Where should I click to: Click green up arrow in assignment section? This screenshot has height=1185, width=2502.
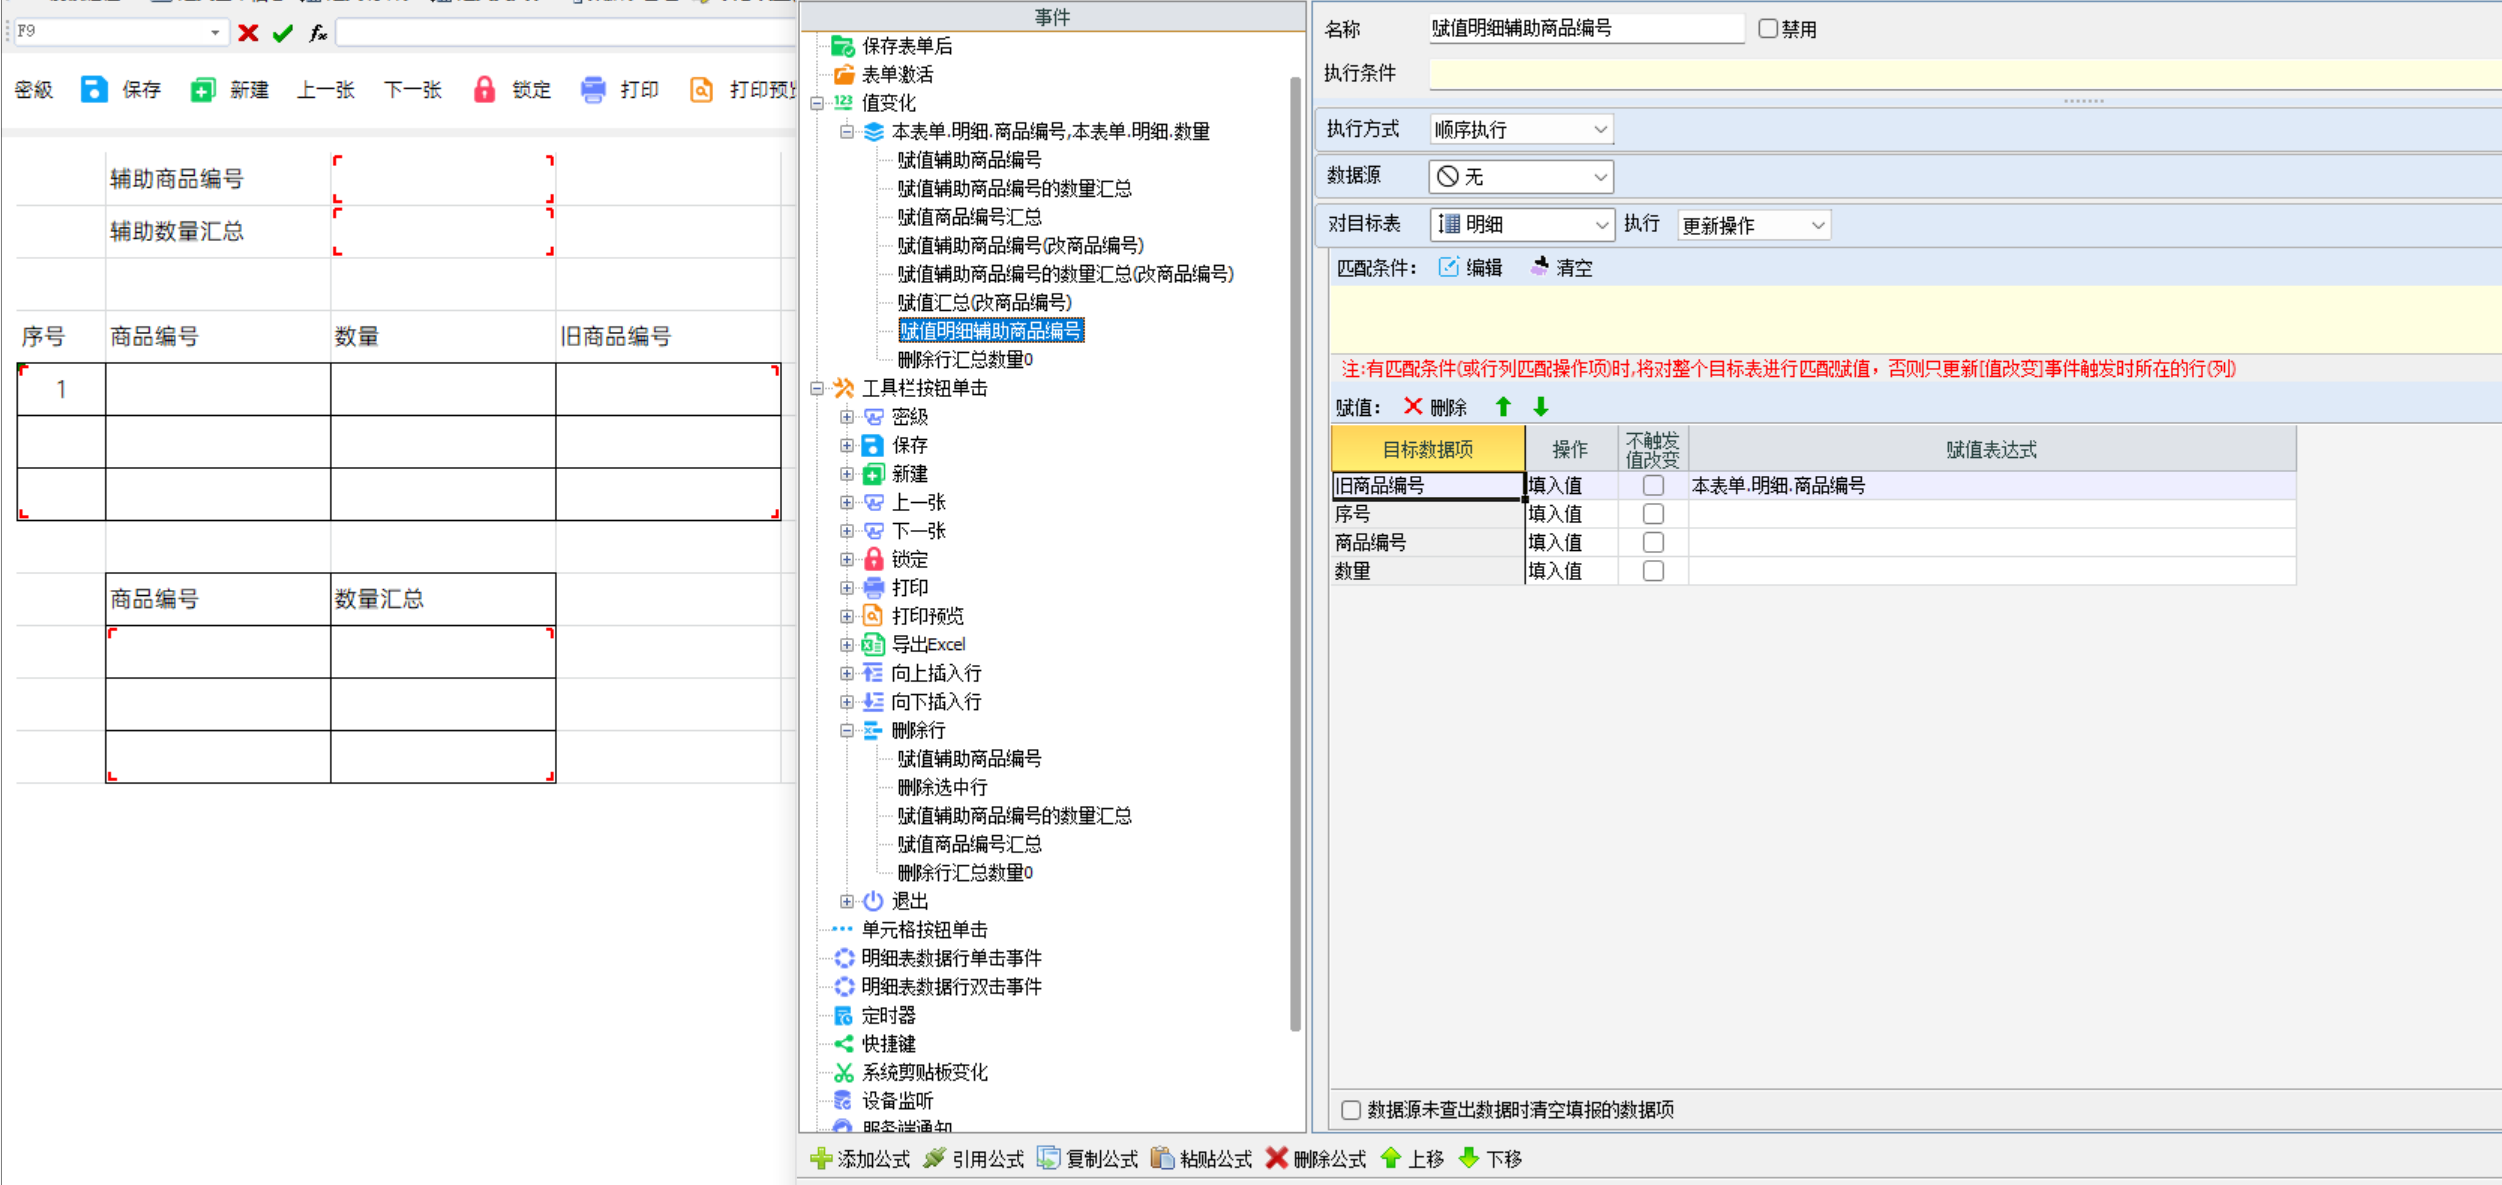pos(1503,407)
